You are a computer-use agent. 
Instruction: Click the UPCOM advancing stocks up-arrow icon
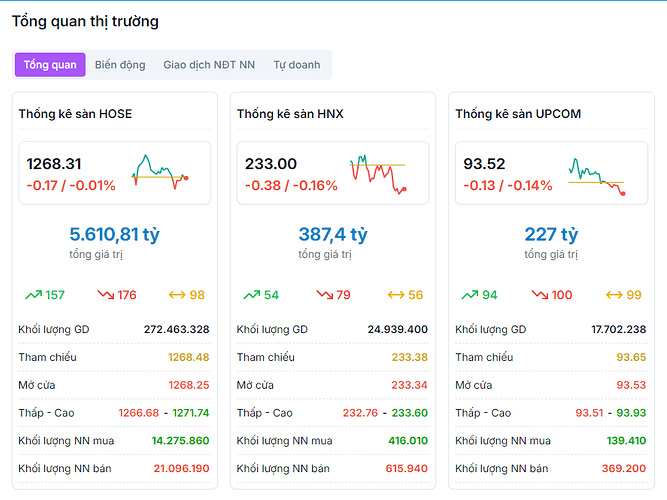point(470,295)
